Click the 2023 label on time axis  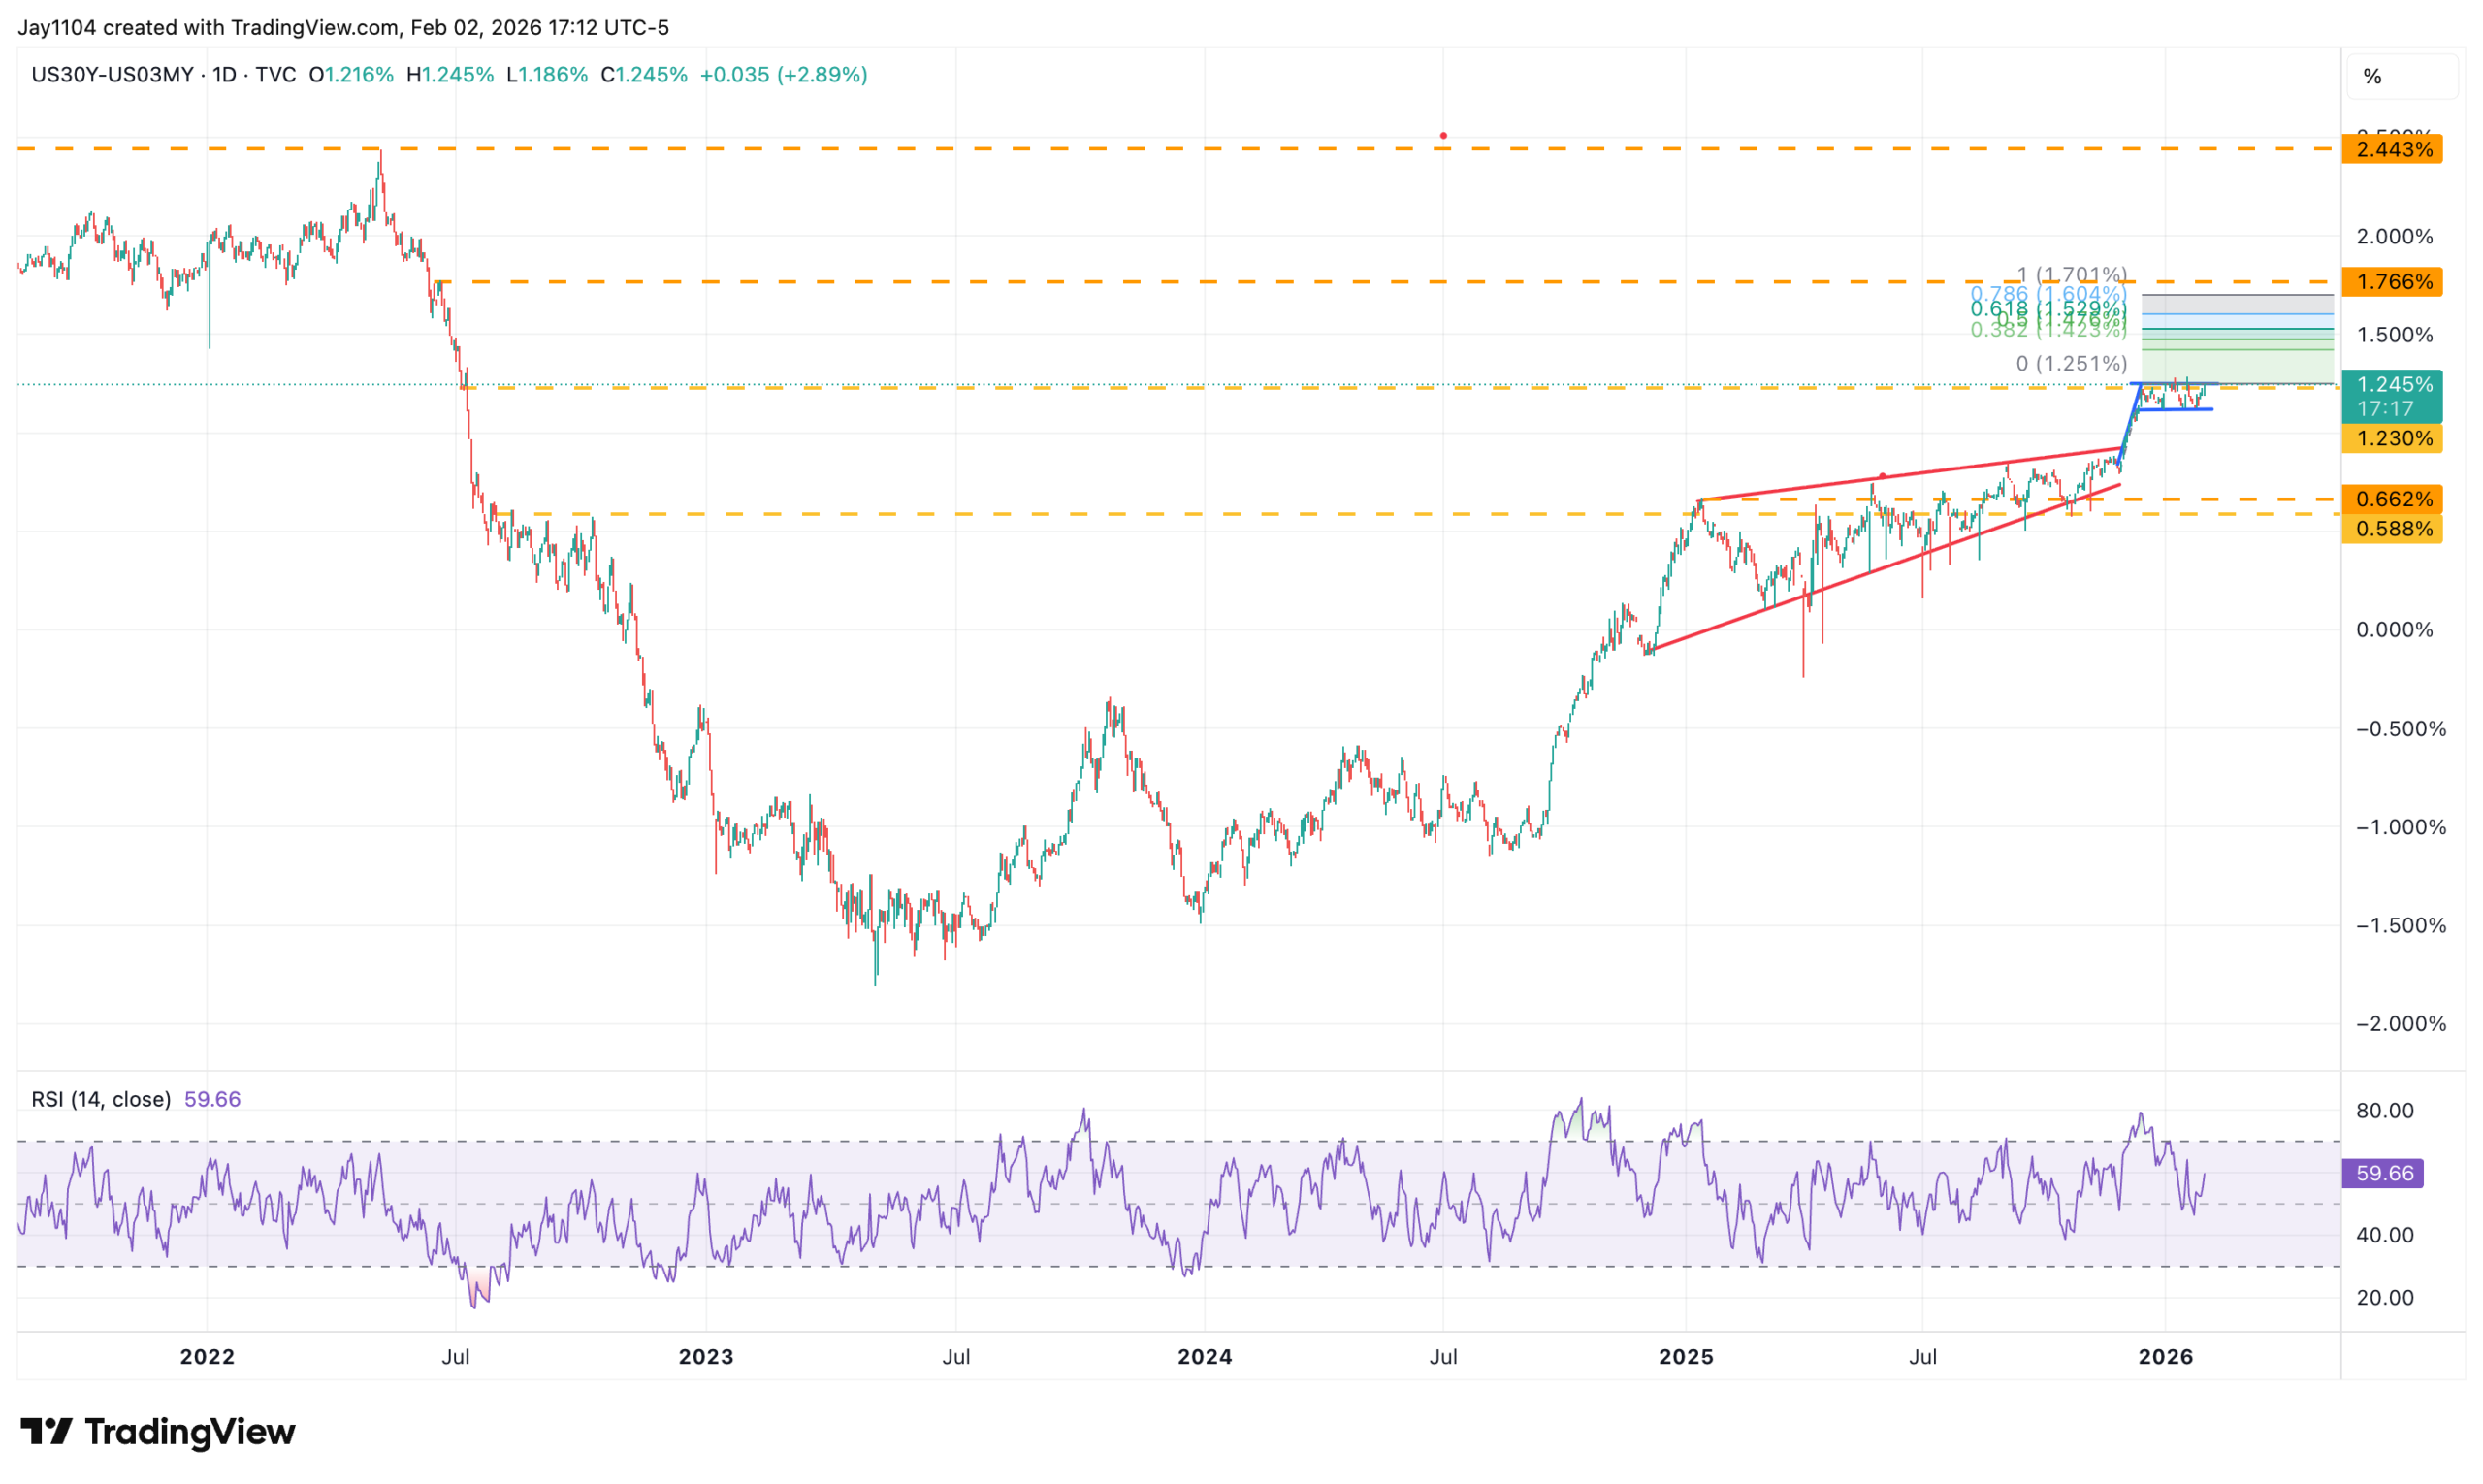tap(706, 1357)
